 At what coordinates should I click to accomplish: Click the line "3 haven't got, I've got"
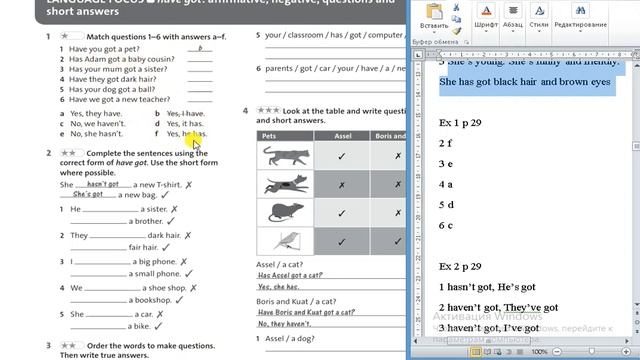pyautogui.click(x=489, y=328)
